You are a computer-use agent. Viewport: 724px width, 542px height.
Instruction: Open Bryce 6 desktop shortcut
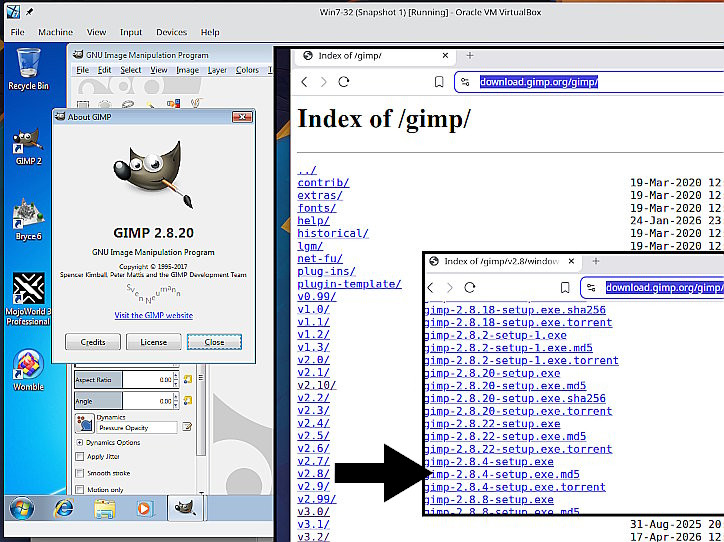coord(28,220)
